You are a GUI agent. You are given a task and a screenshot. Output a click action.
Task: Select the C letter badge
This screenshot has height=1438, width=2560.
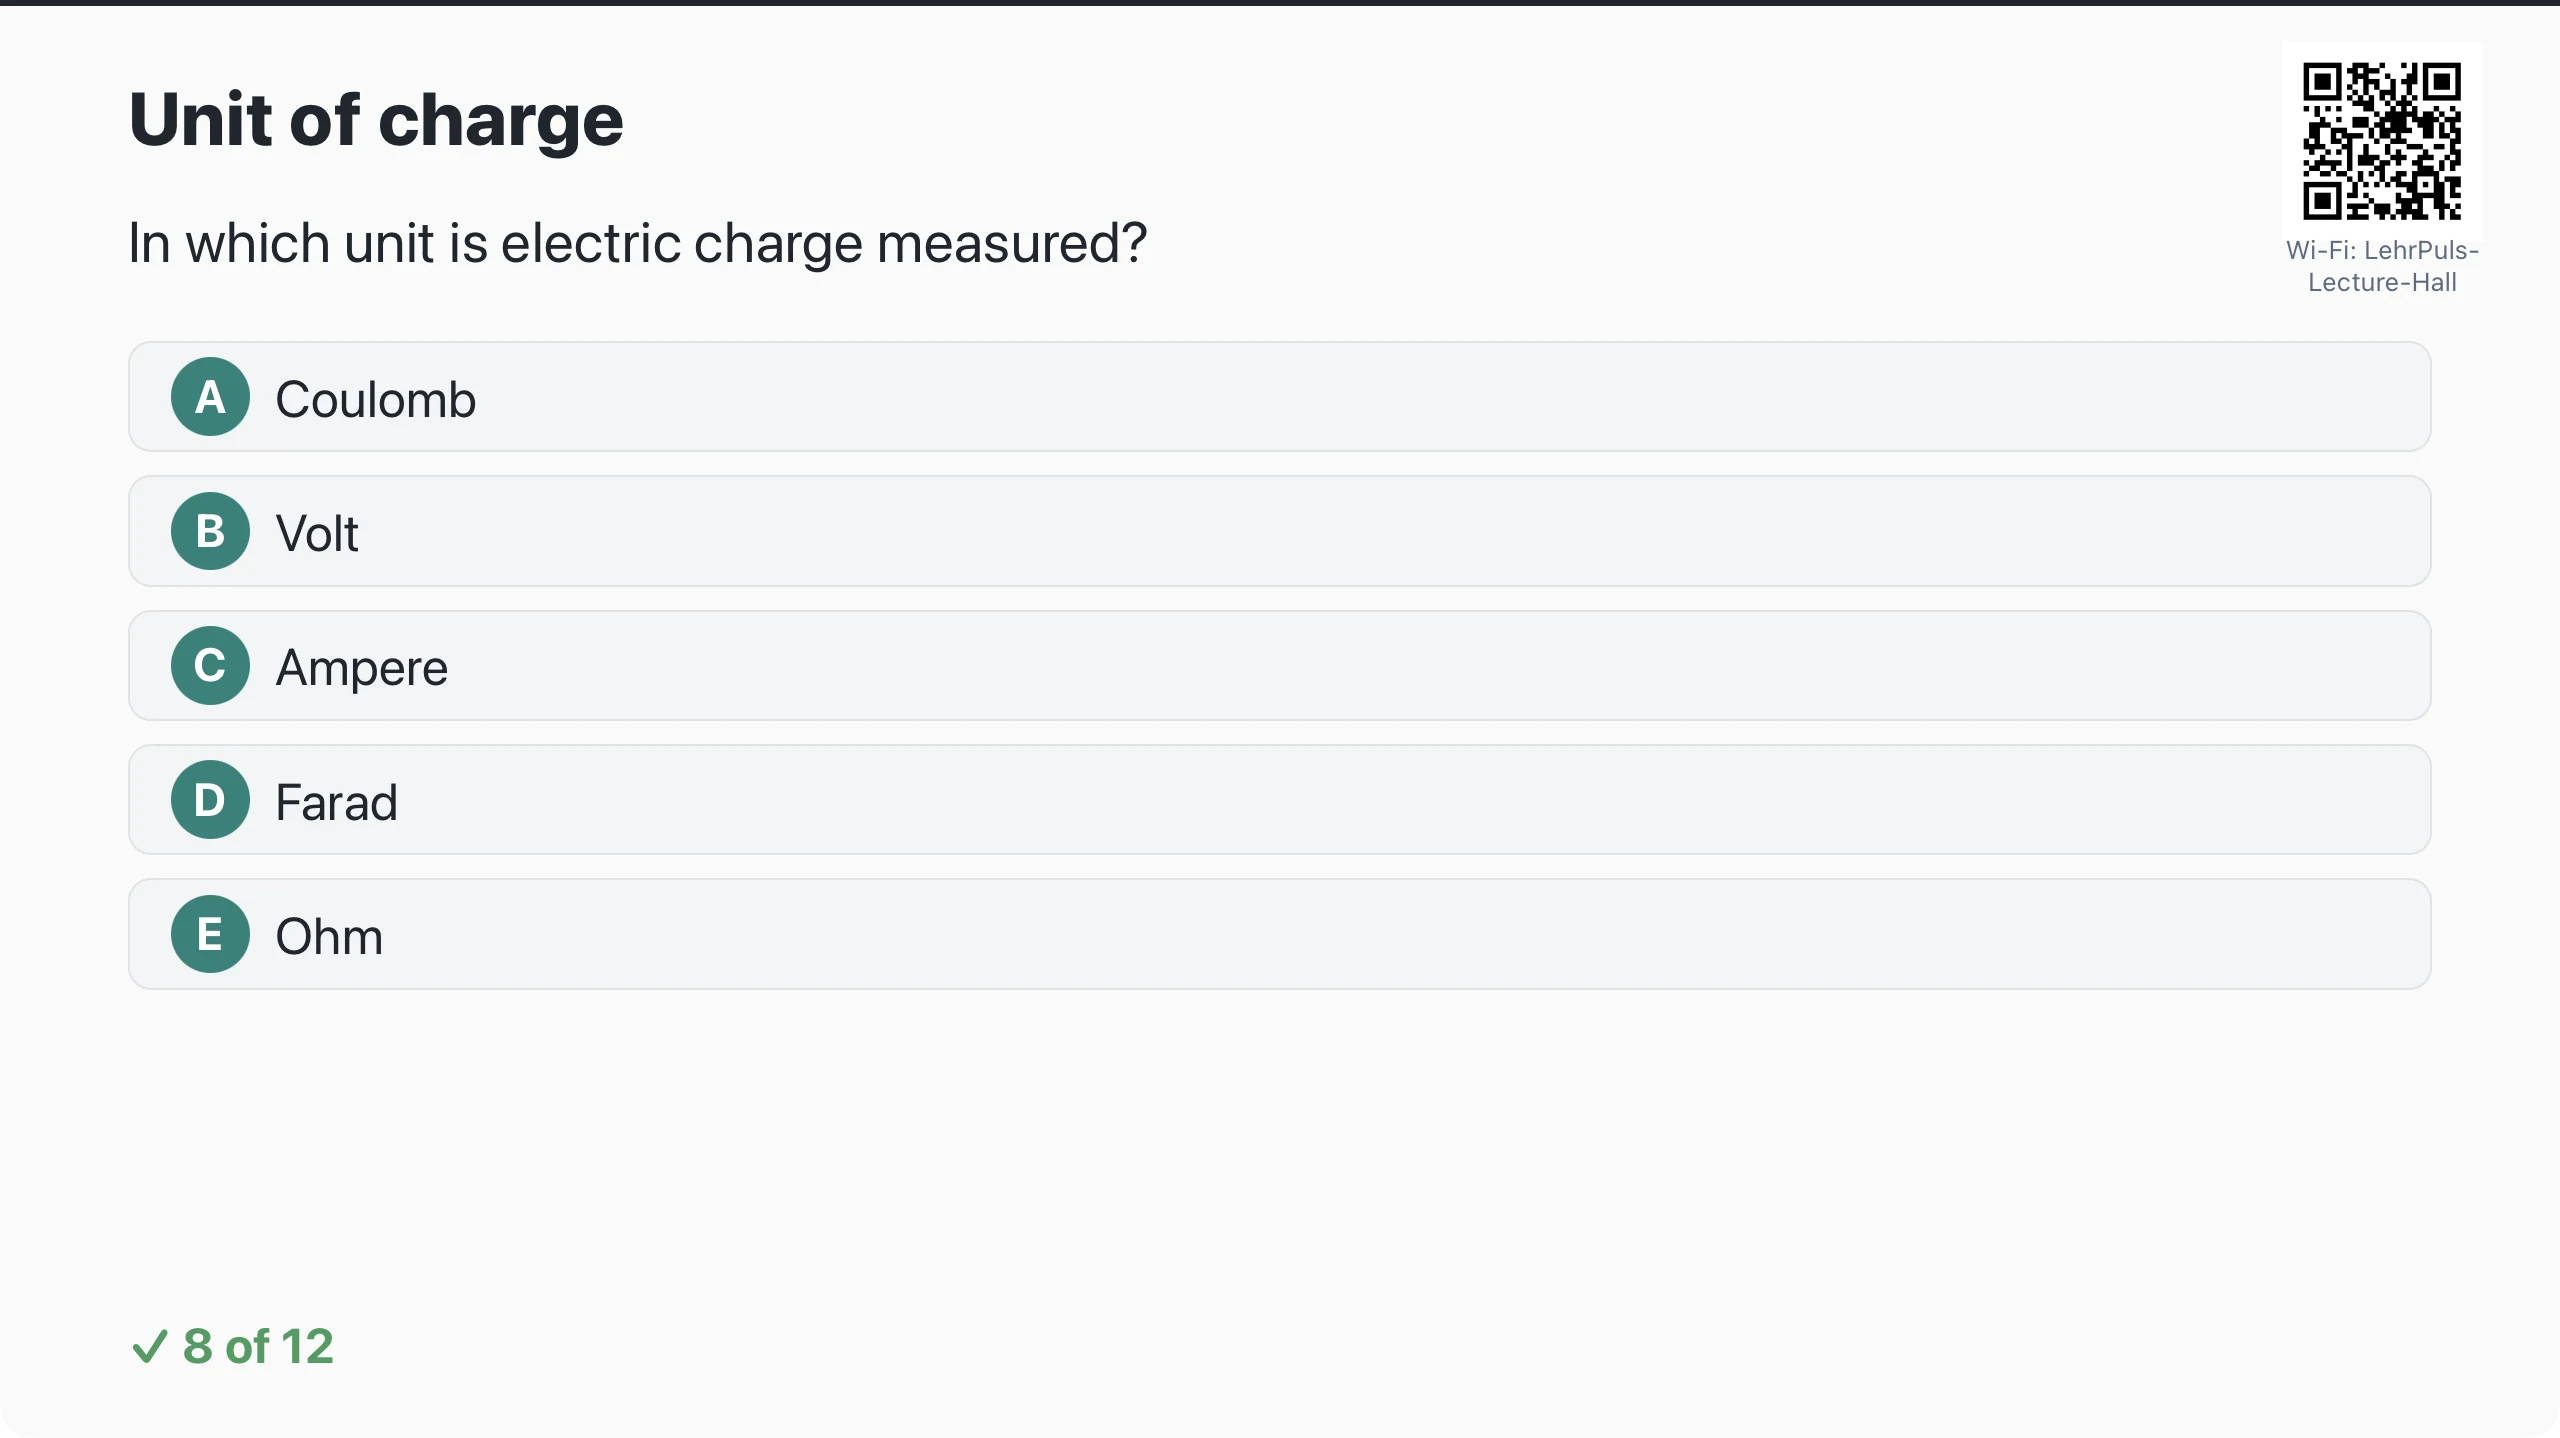click(210, 666)
